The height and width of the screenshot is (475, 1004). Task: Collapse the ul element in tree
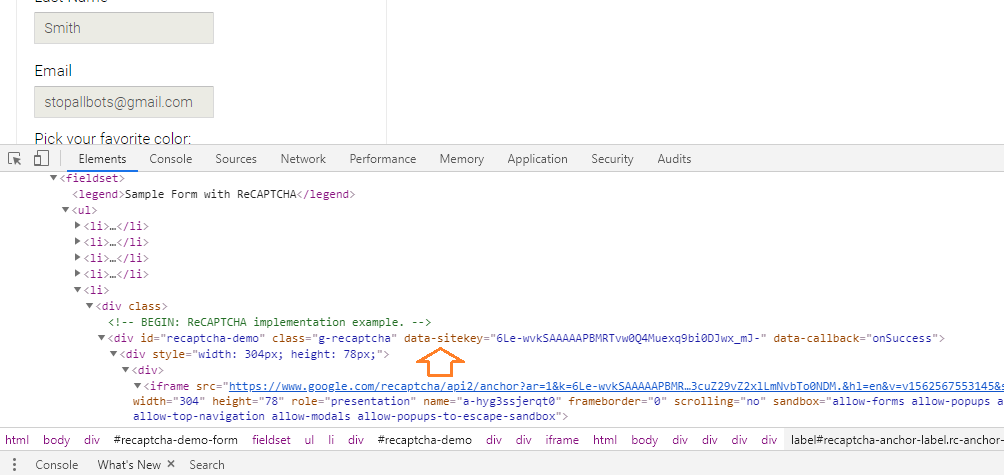66,210
